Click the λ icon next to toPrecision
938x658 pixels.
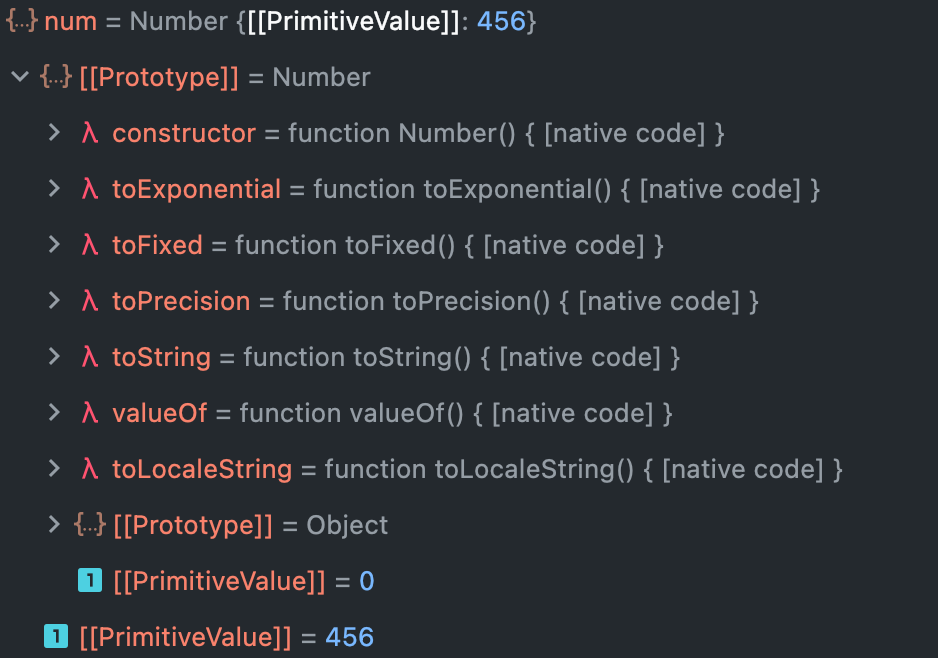point(90,301)
